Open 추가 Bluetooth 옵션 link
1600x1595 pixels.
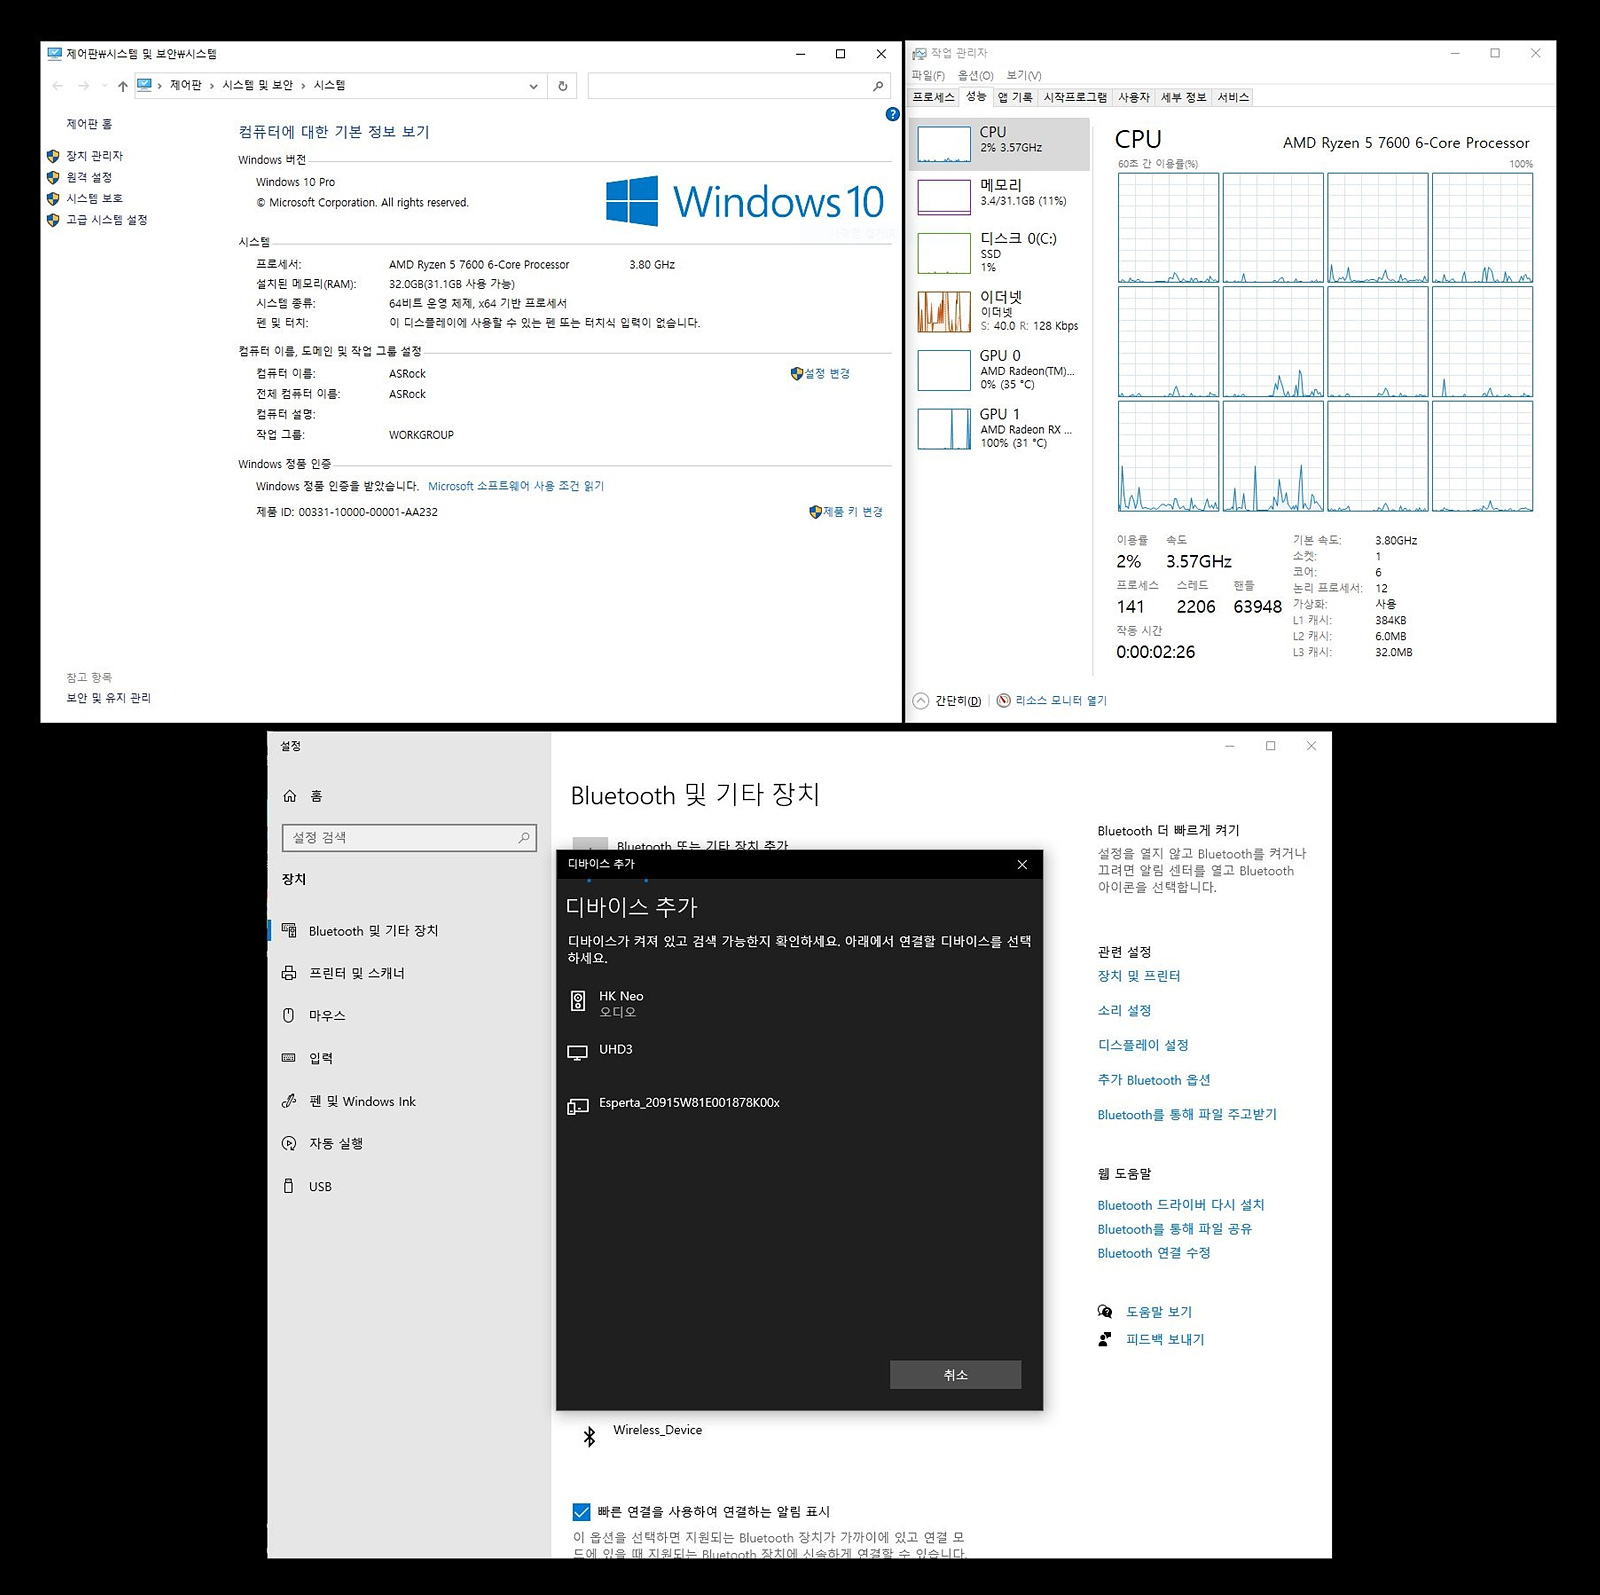tap(1154, 1080)
